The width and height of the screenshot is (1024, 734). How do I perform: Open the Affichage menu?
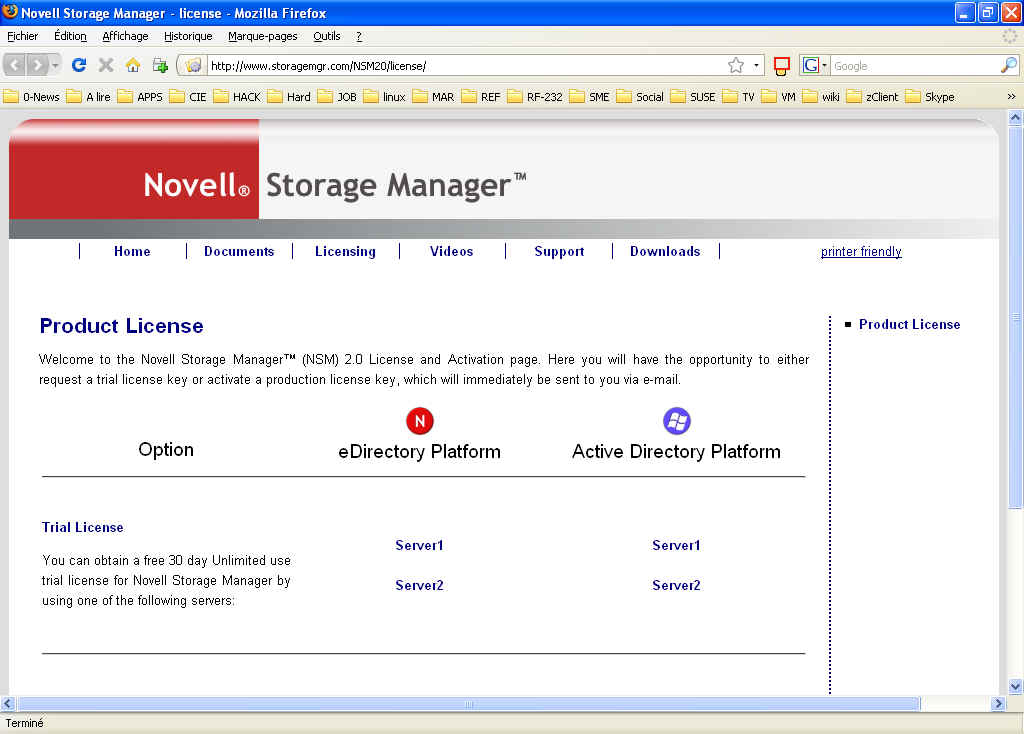click(125, 37)
